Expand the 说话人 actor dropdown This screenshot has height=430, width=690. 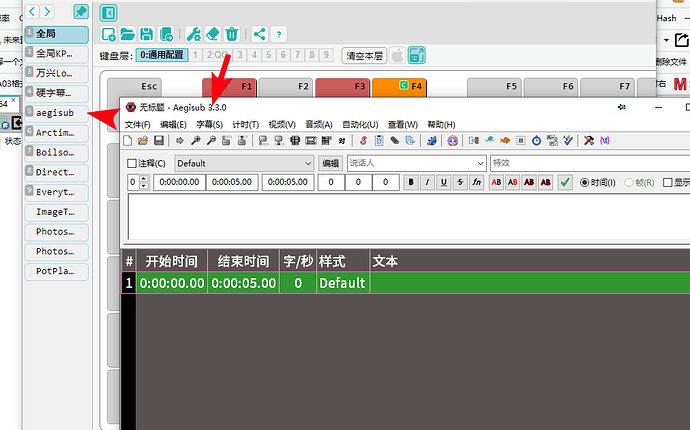416,163
